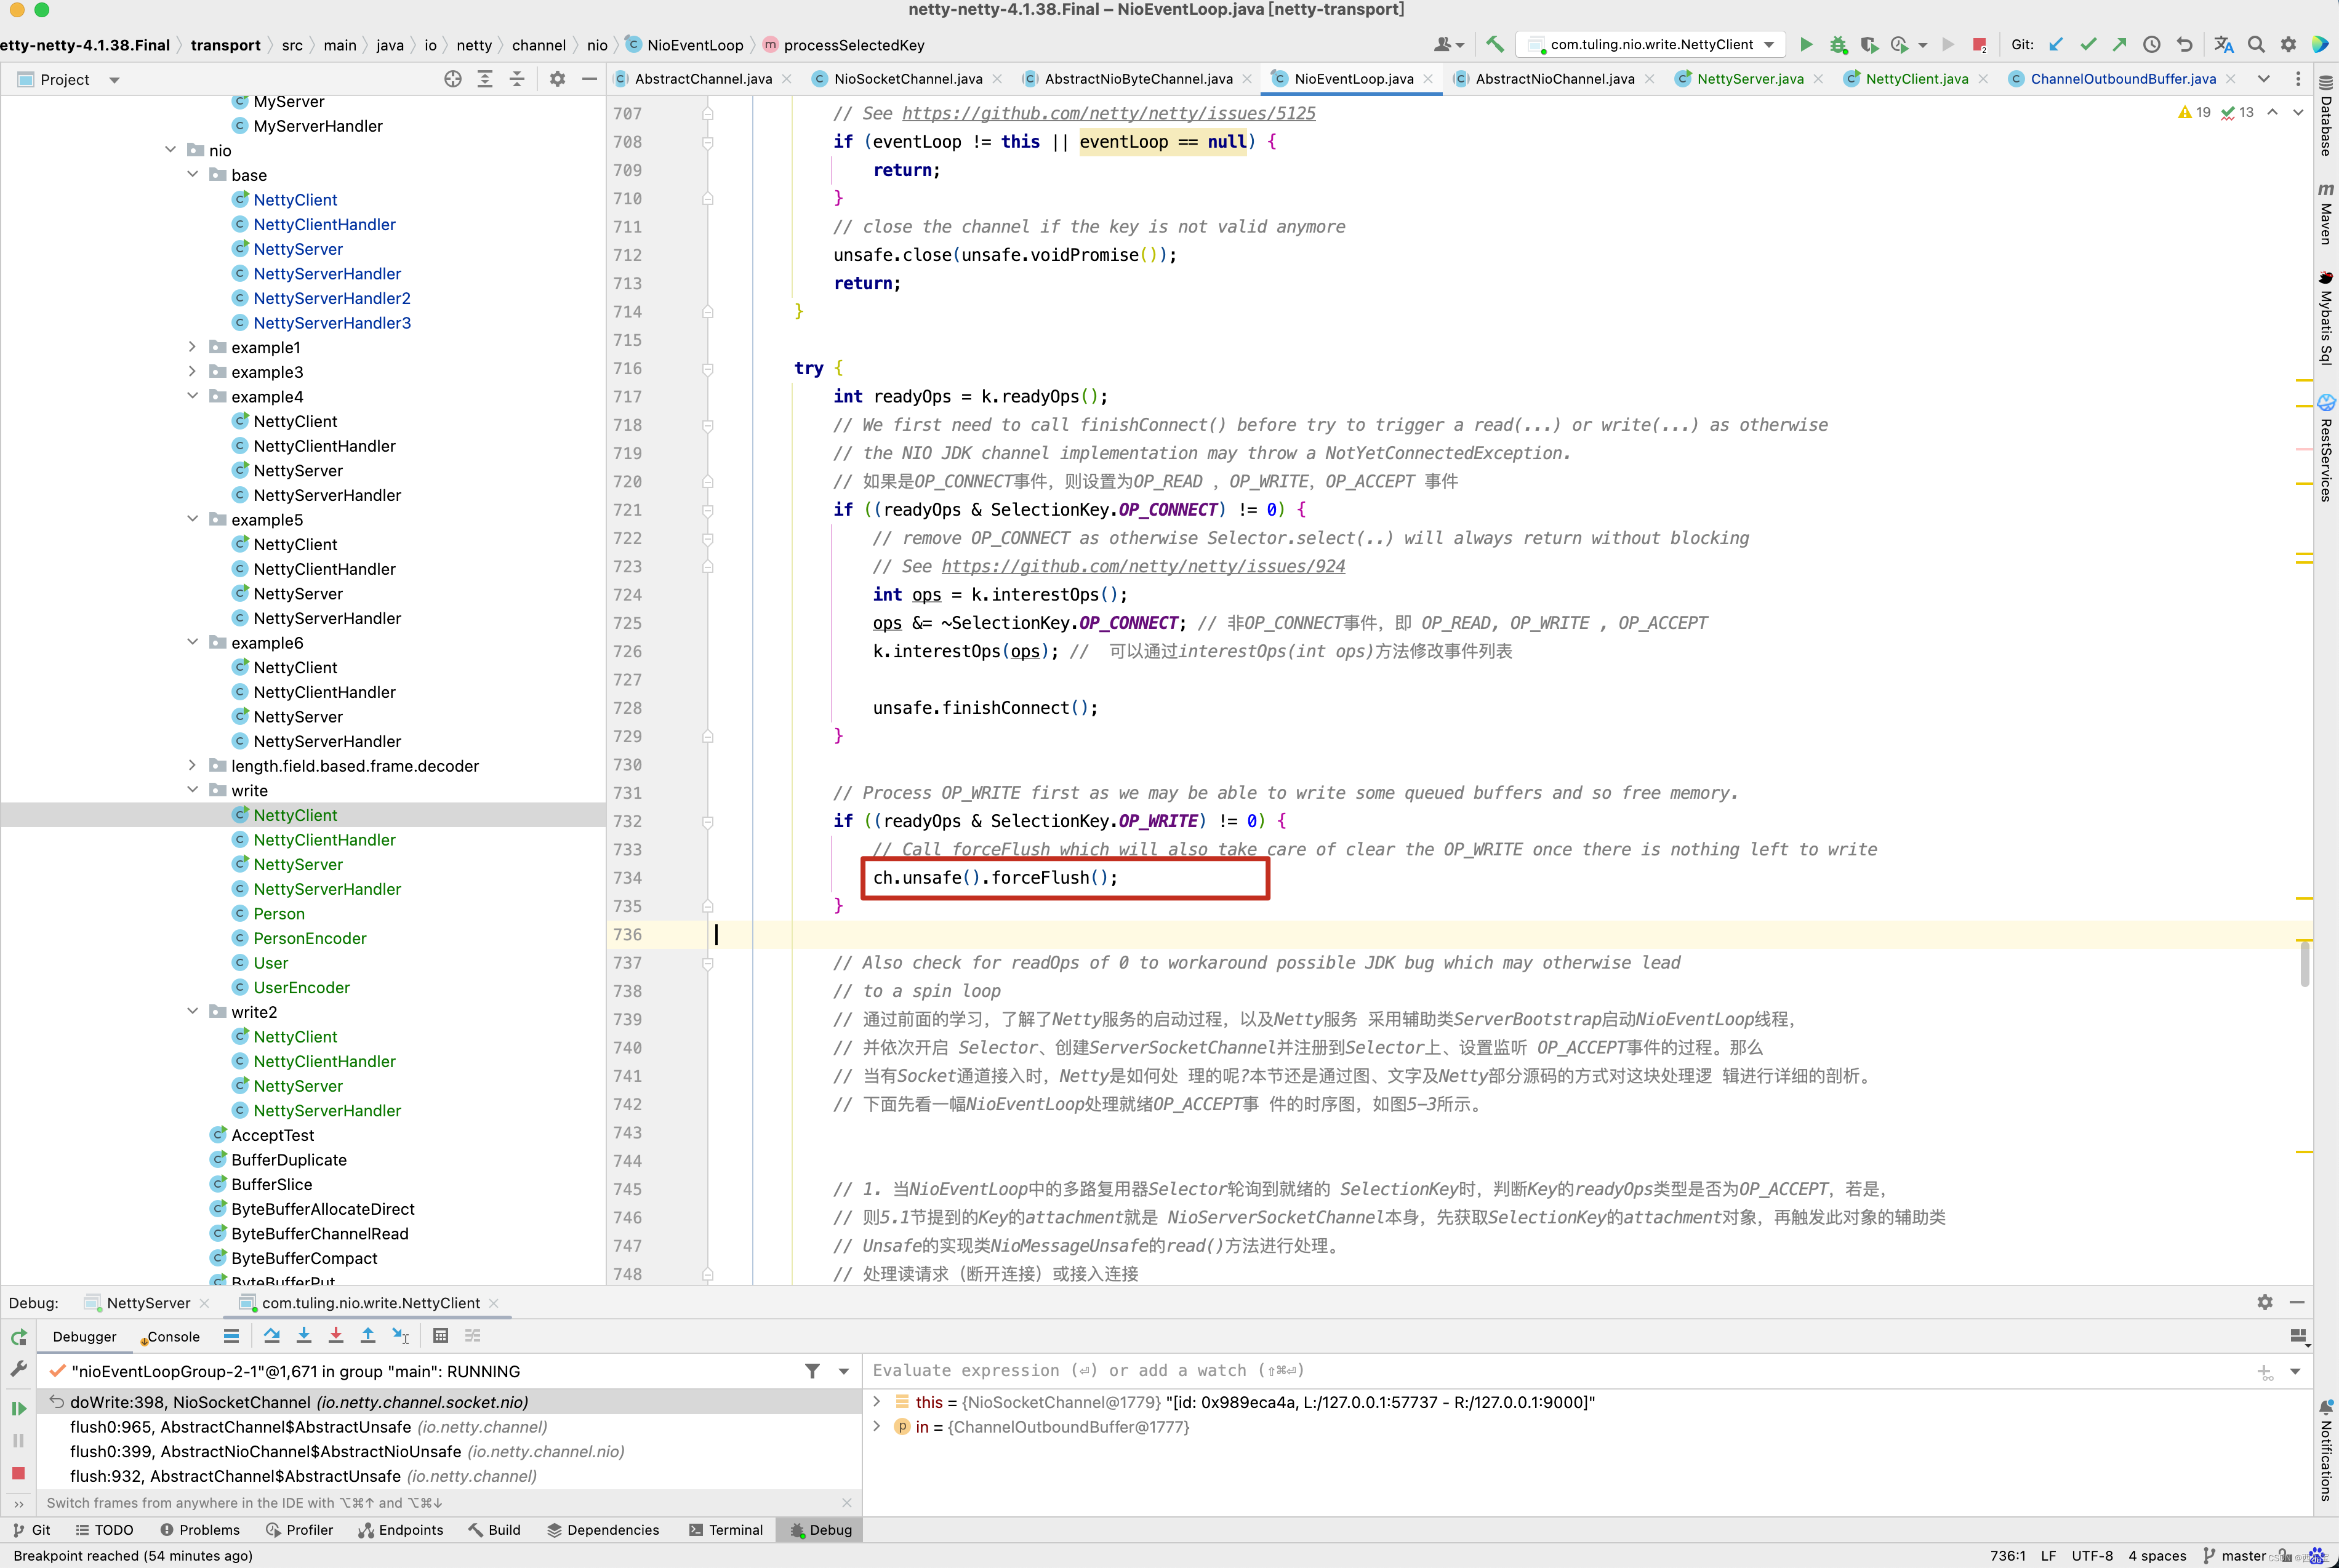The image size is (2339, 1568).
Task: Resume the program in the debug panel
Action: 19,1408
